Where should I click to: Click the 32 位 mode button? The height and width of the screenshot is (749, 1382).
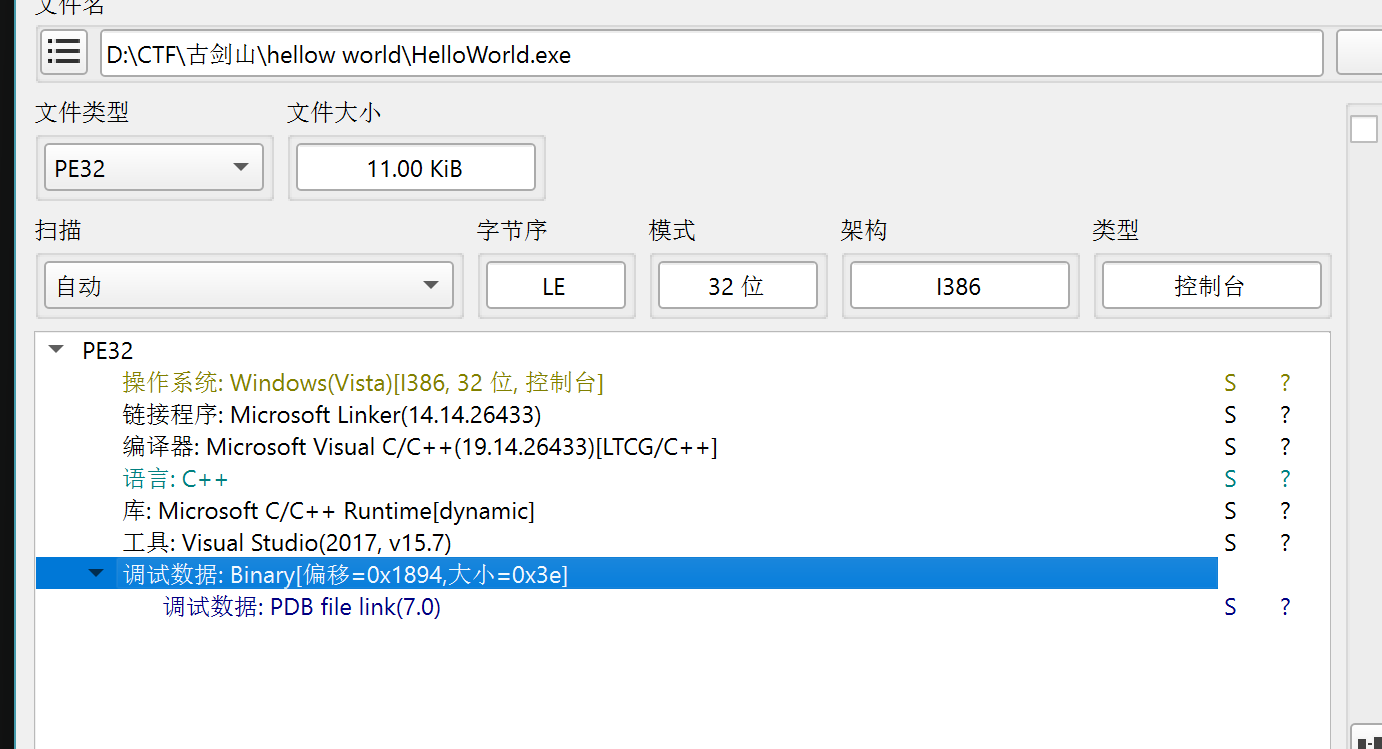coord(737,286)
